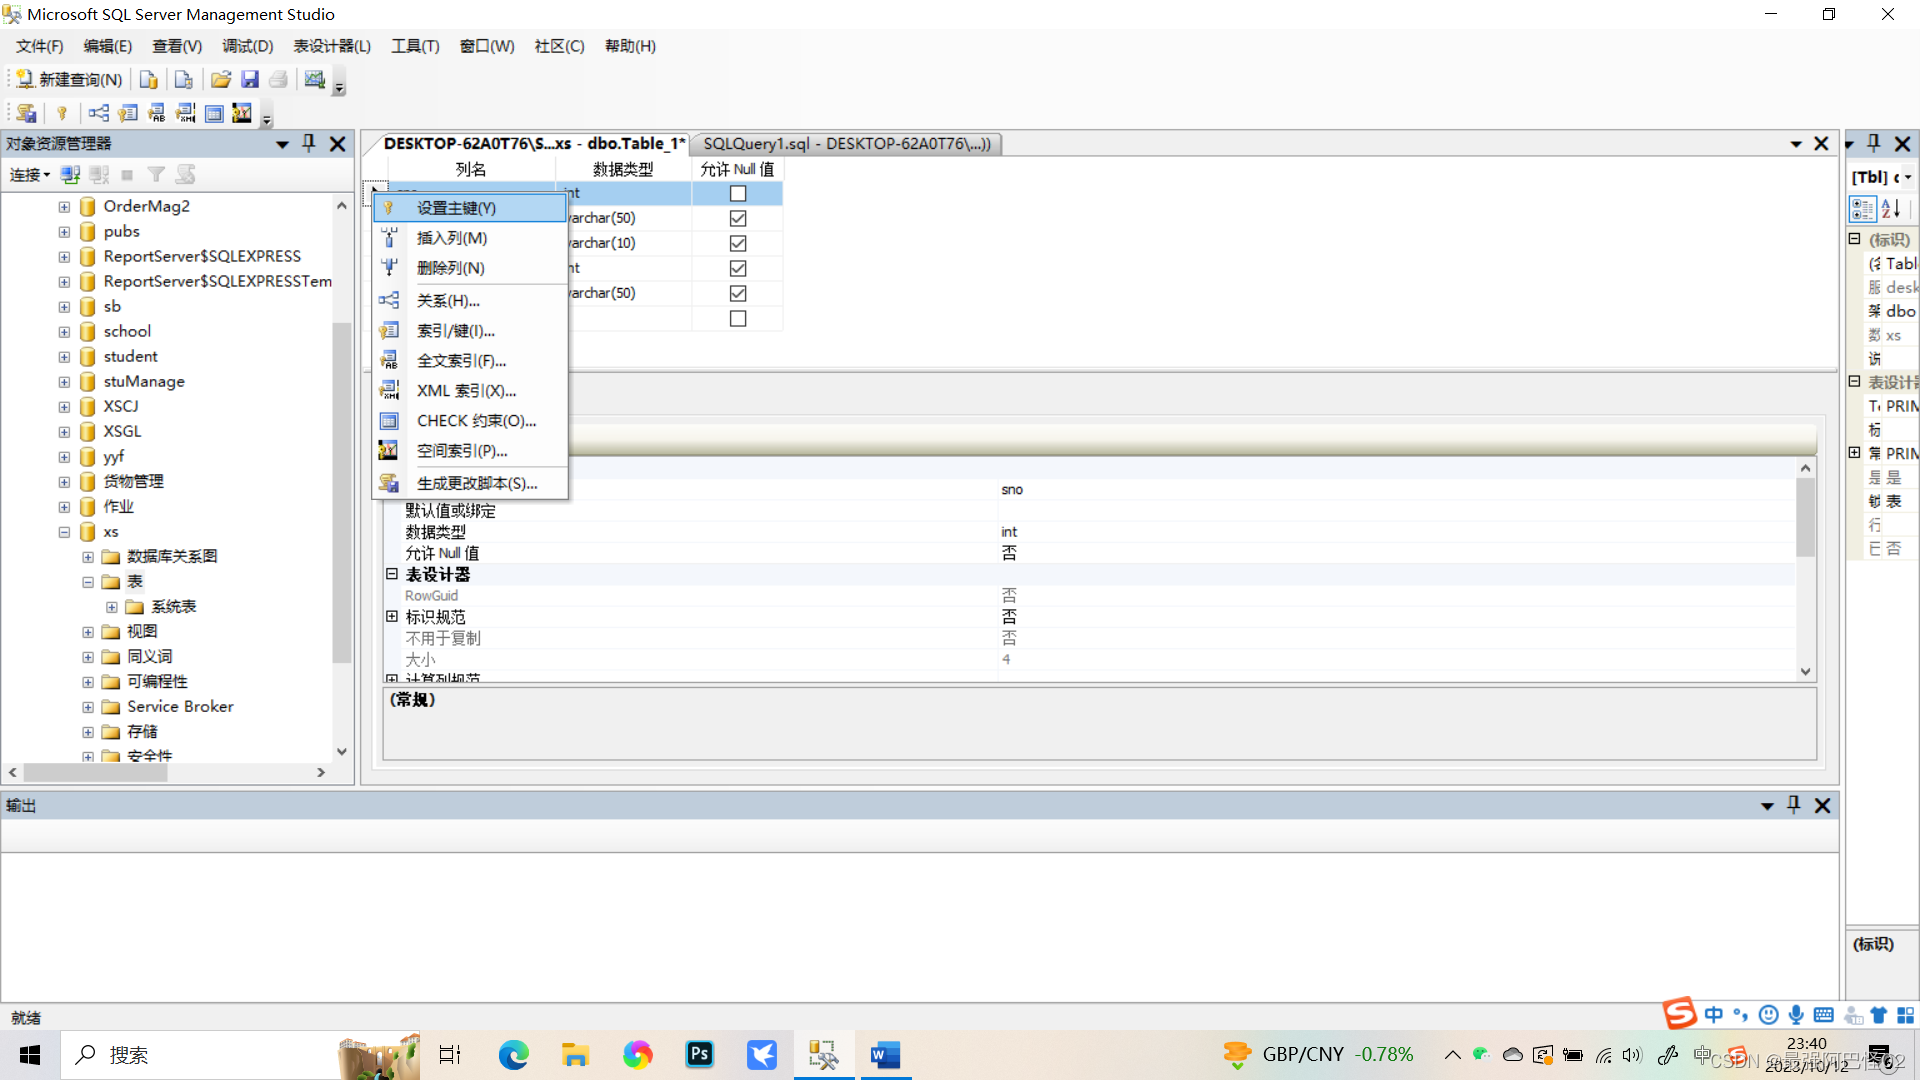The image size is (1920, 1080).
Task: Close the Object Explorer panel
Action: [x=338, y=144]
